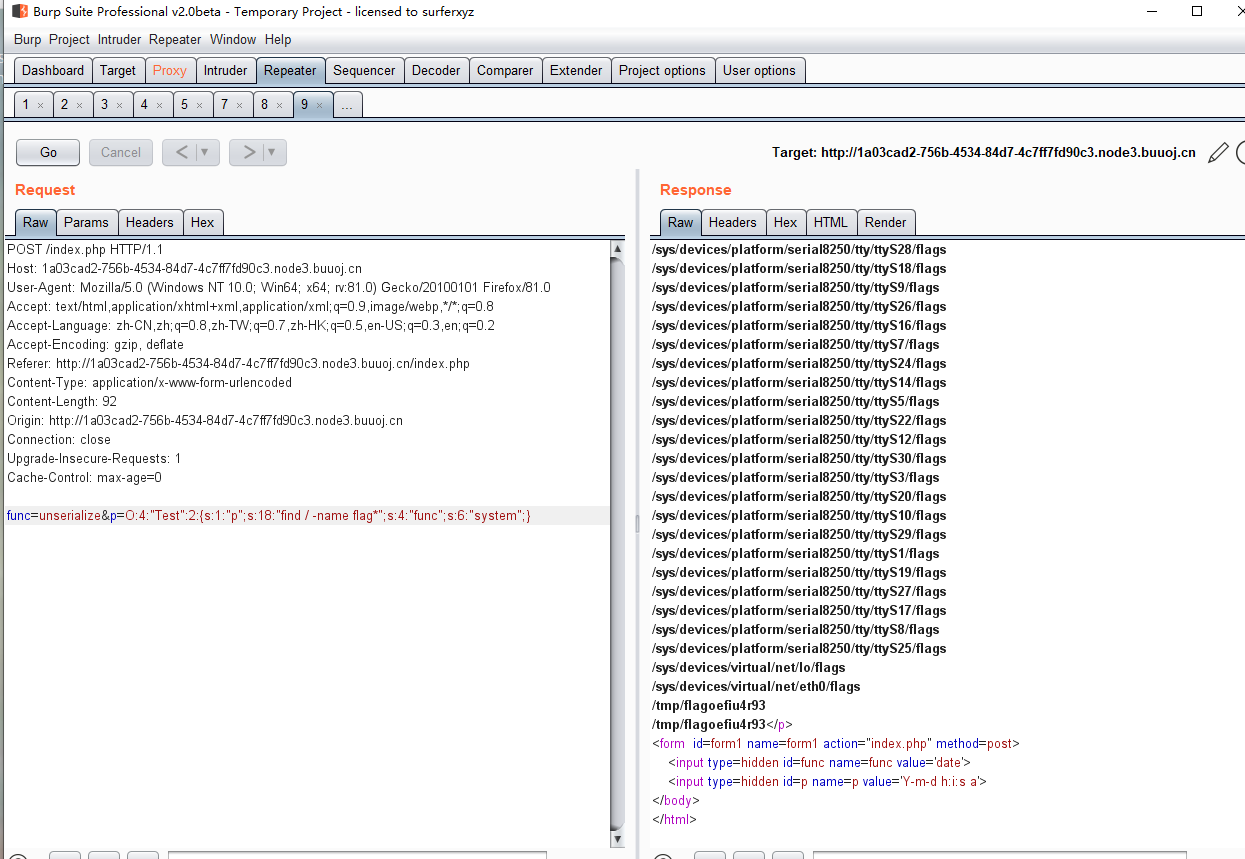Close Repeater tab 1 via its x
This screenshot has height=859, width=1245.
[40, 105]
